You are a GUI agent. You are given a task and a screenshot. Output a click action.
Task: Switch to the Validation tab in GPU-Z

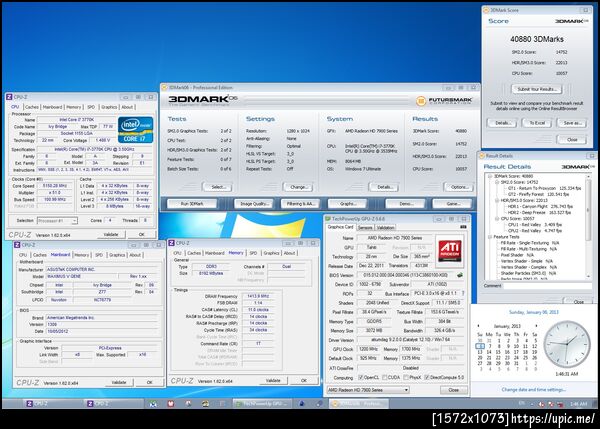pos(385,227)
